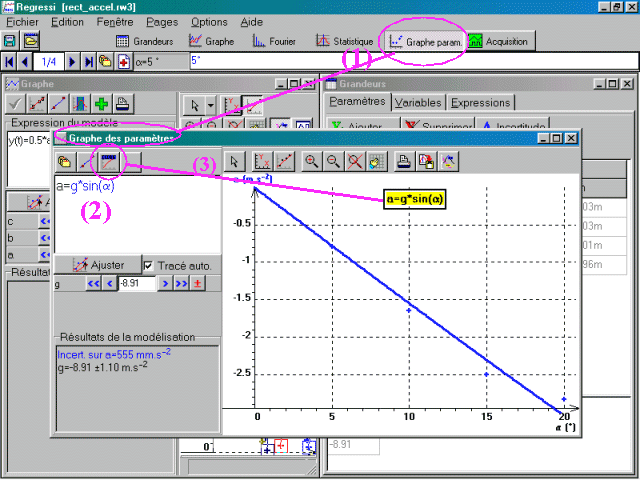Switch to the Variables tab
This screenshot has width=640, height=480.
(418, 102)
